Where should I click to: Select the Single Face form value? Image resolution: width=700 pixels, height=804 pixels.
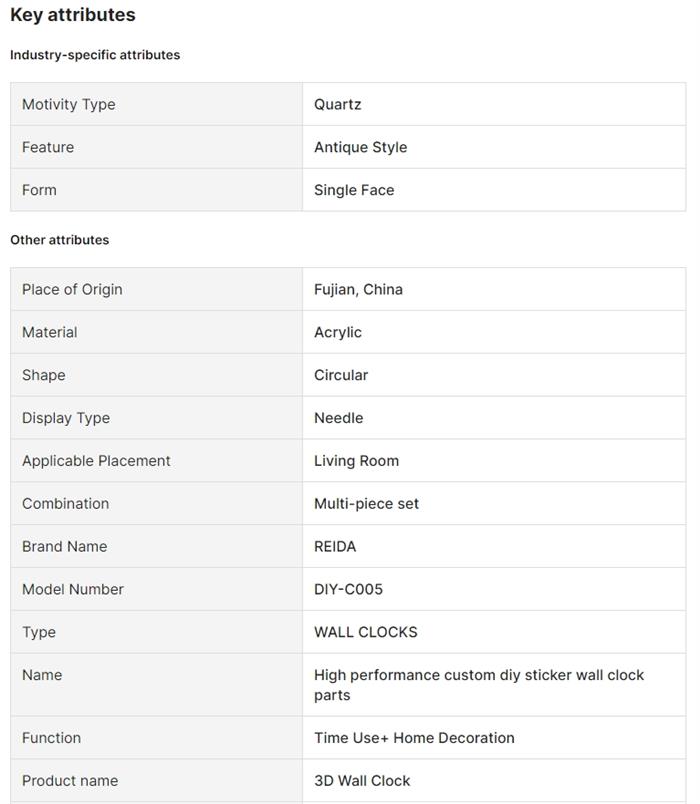pos(354,190)
